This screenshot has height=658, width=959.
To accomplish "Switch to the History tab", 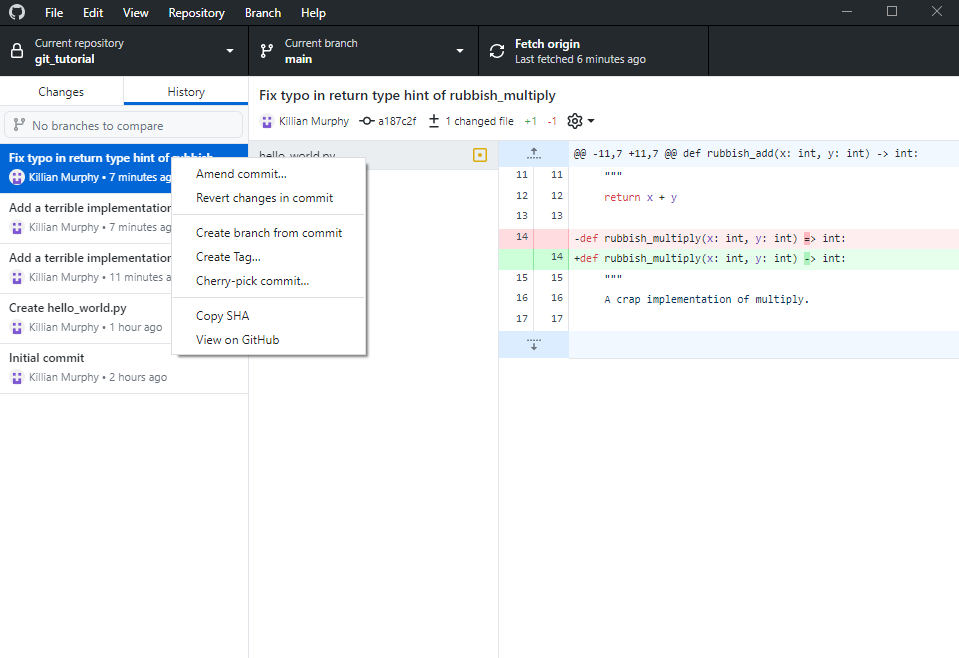I will pos(186,92).
